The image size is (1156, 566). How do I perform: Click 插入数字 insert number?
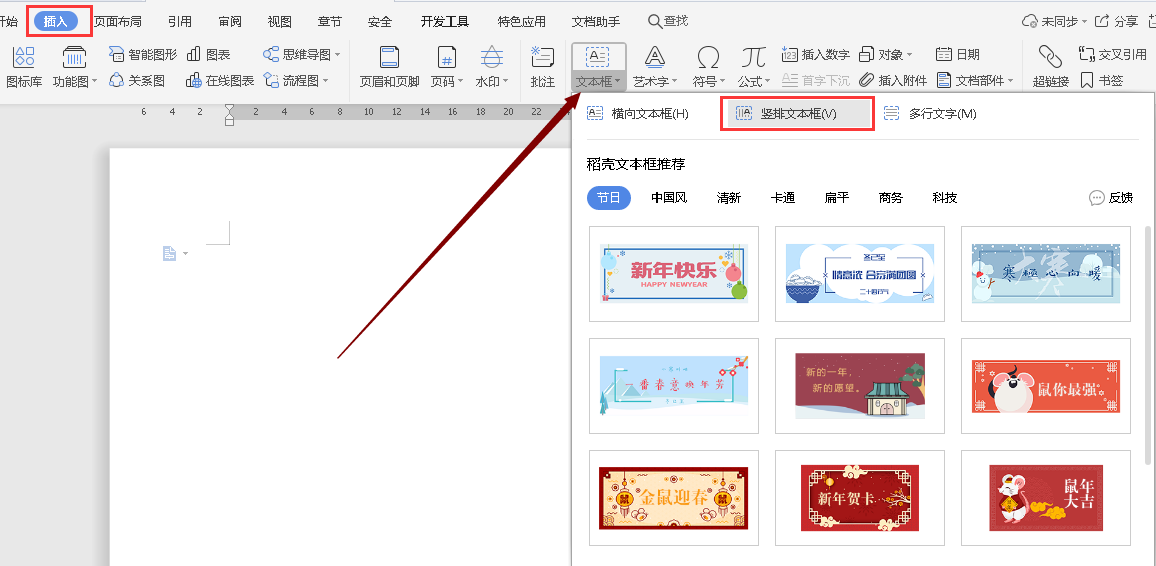pos(815,55)
